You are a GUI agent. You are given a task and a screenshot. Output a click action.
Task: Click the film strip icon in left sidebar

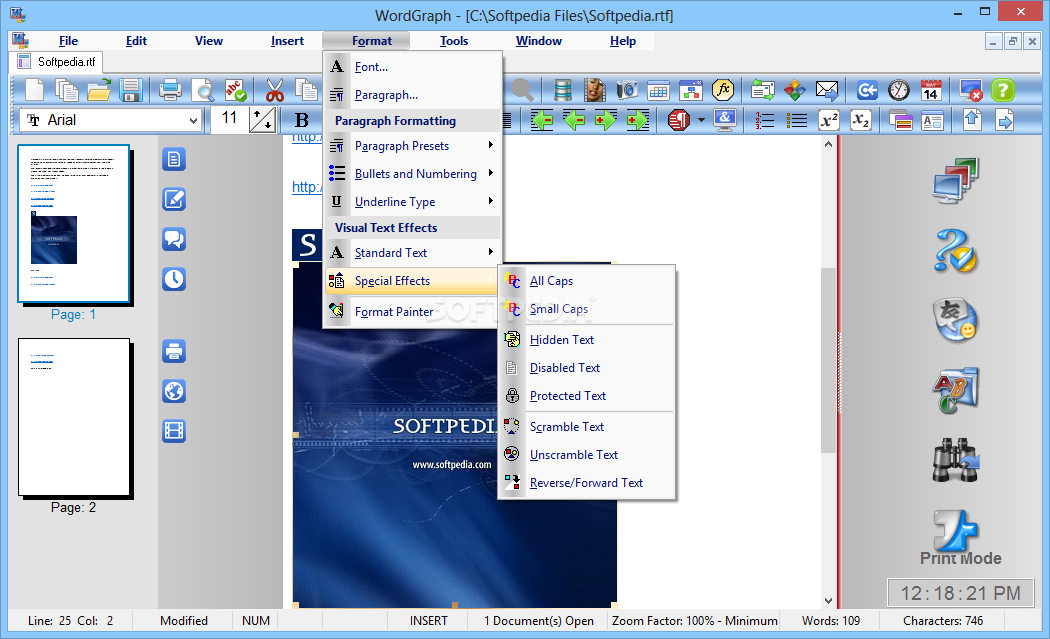[174, 431]
